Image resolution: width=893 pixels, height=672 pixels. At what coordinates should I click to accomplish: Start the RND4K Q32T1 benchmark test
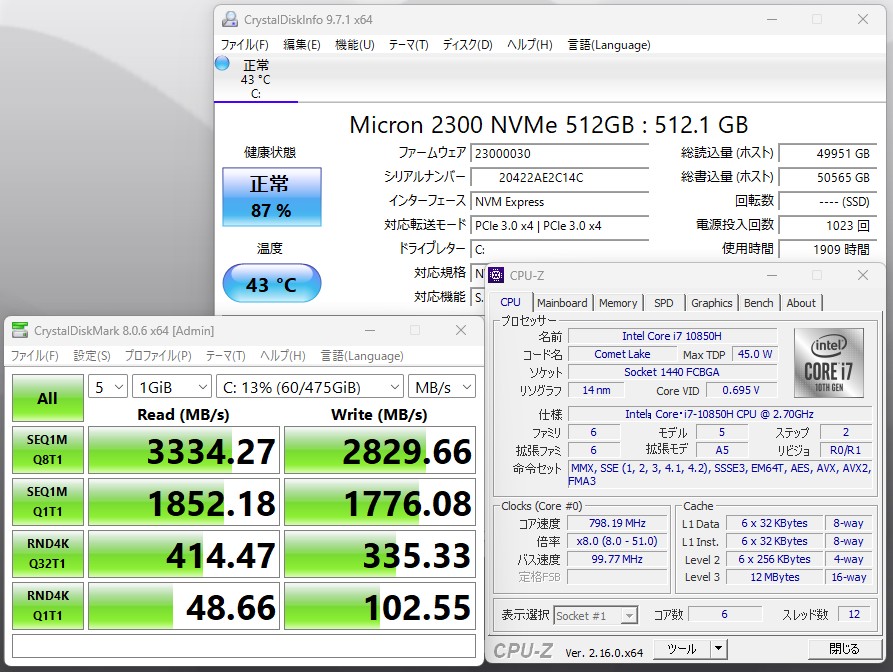coord(47,555)
